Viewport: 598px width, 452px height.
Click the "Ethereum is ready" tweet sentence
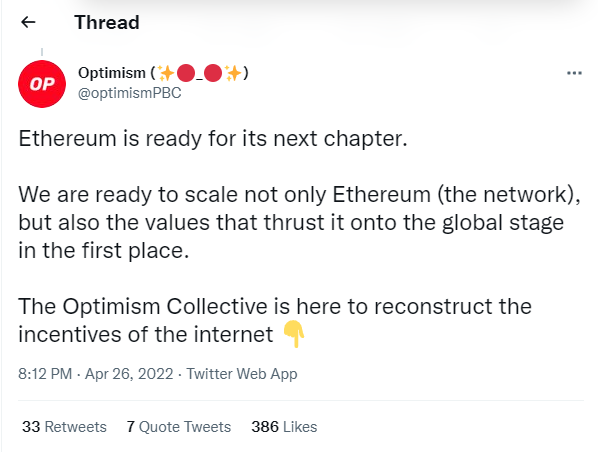[213, 138]
